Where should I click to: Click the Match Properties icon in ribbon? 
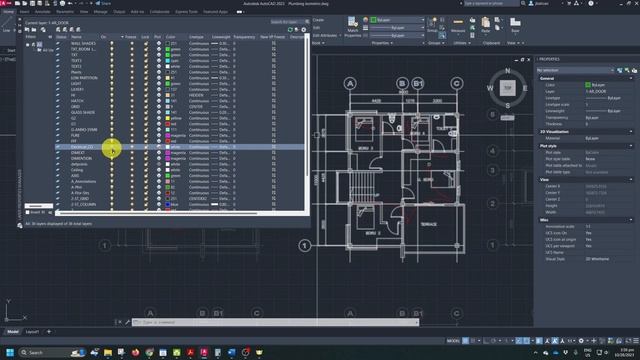pyautogui.click(x=352, y=22)
